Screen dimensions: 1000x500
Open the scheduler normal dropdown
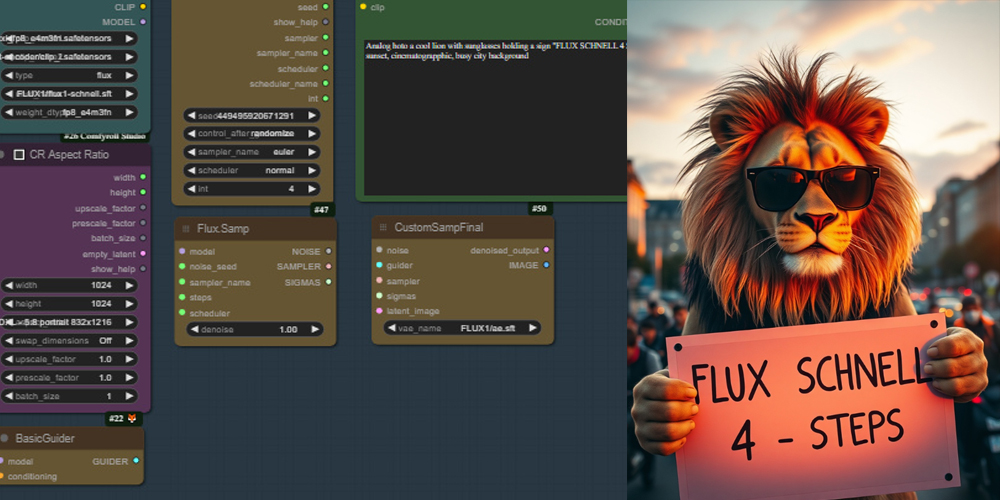tap(252, 170)
